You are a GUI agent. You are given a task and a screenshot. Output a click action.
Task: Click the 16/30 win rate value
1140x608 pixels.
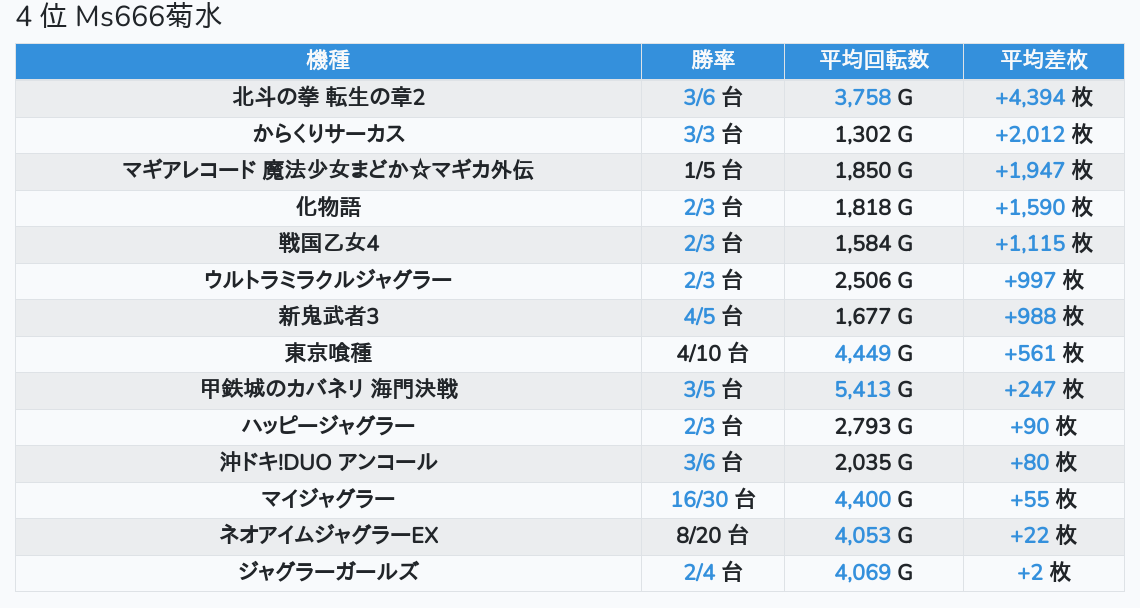[699, 499]
